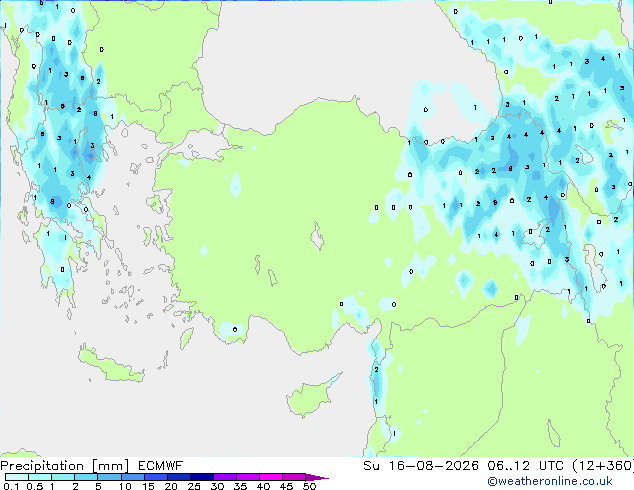Select the legend swatch between 5 and 10
The width and height of the screenshot is (634, 490).
coord(109,477)
